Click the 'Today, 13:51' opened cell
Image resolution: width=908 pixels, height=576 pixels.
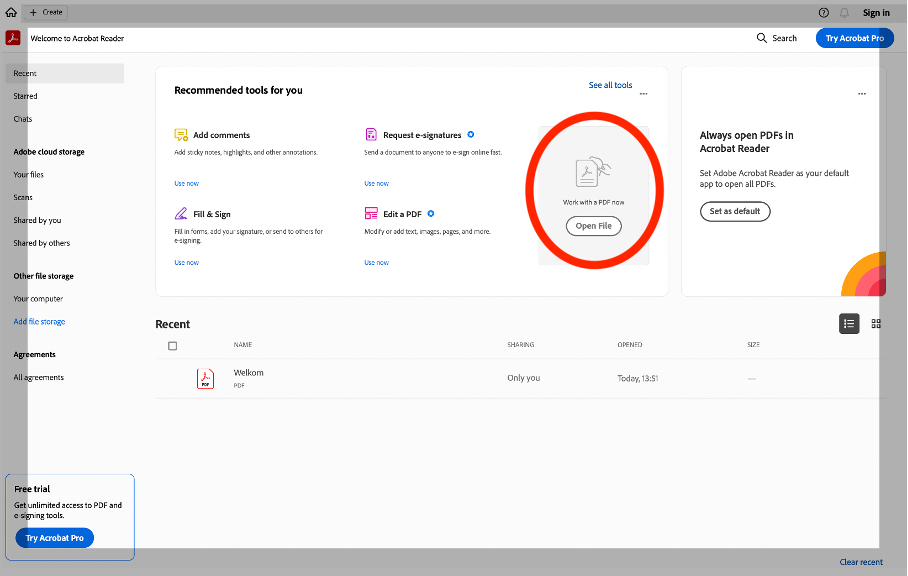638,379
